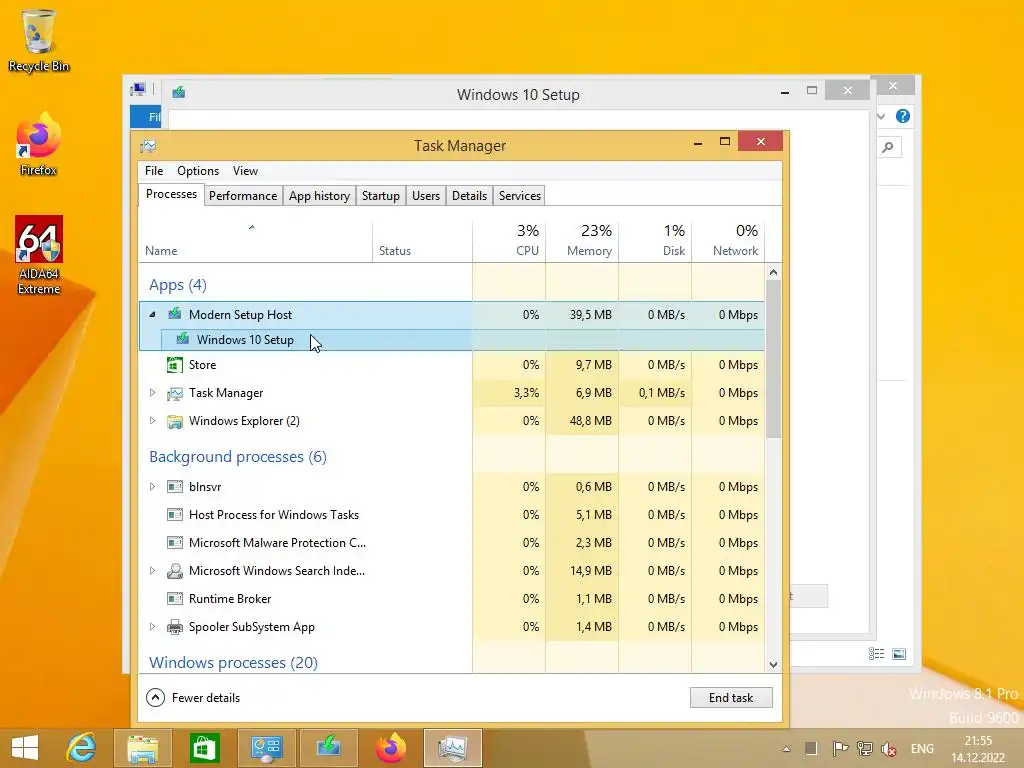The image size is (1024, 768).
Task: Click the scroll down arrow in the process list
Action: pyautogui.click(x=773, y=665)
